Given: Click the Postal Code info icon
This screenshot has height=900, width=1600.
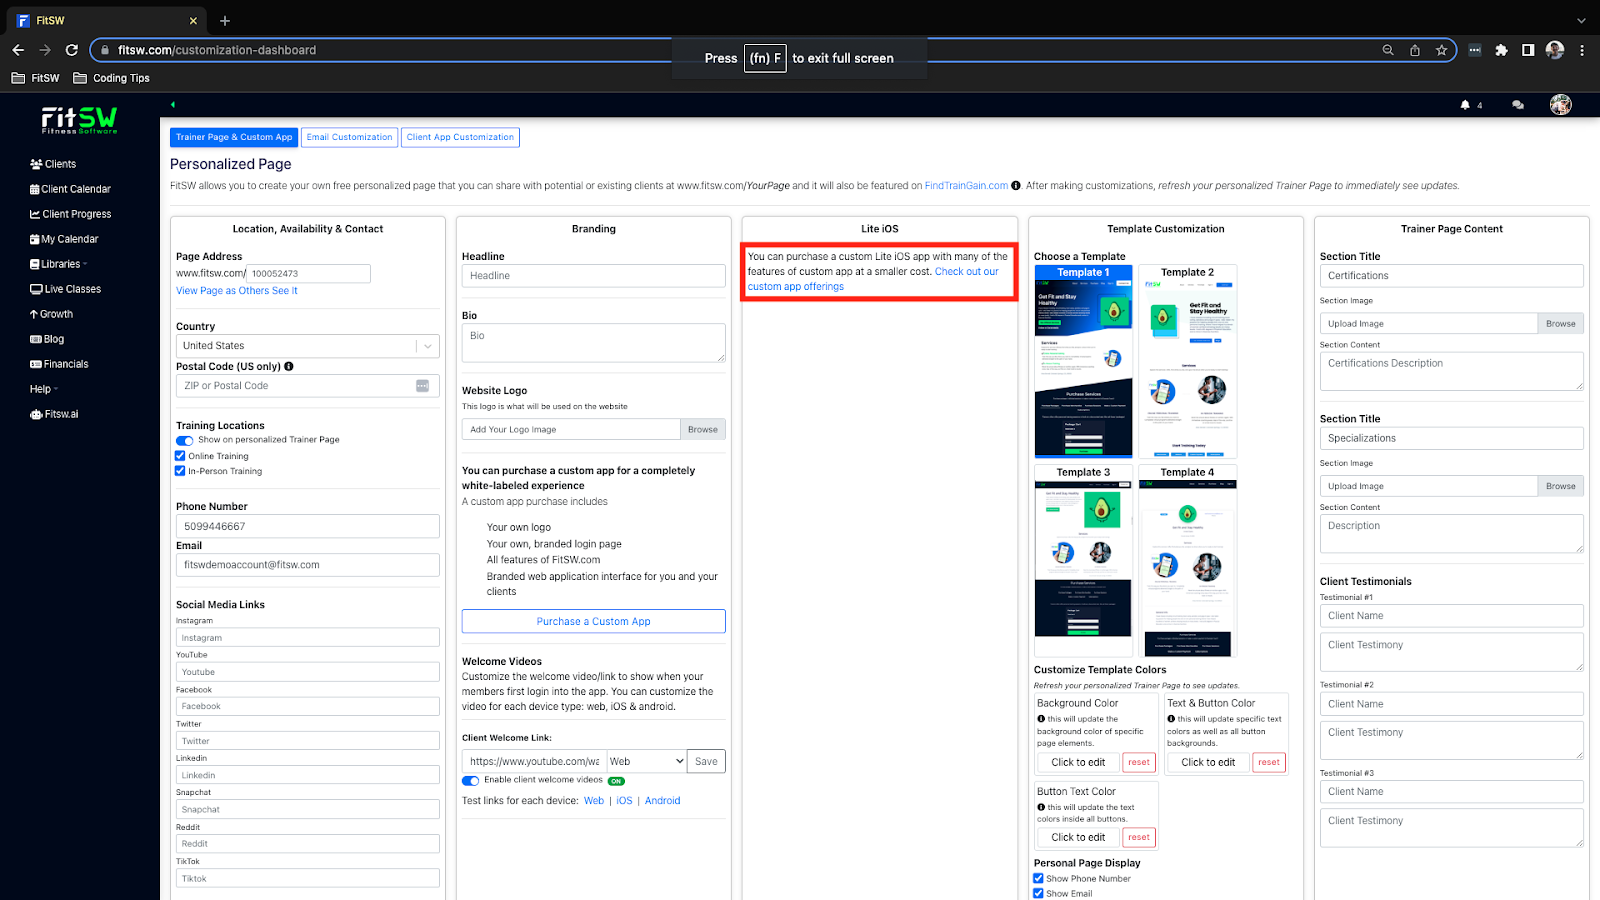Looking at the screenshot, I should [289, 366].
